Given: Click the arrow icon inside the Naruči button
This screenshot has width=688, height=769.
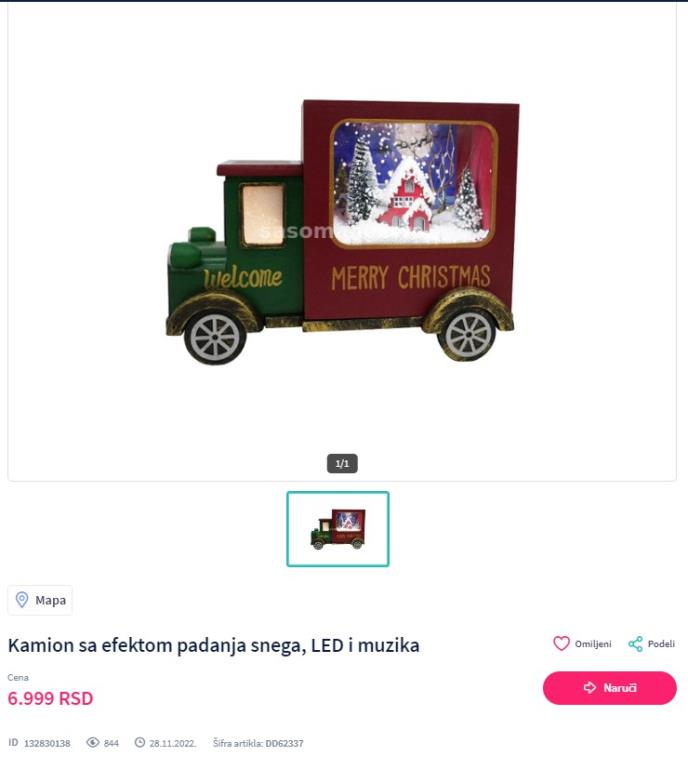Looking at the screenshot, I should (x=589, y=688).
